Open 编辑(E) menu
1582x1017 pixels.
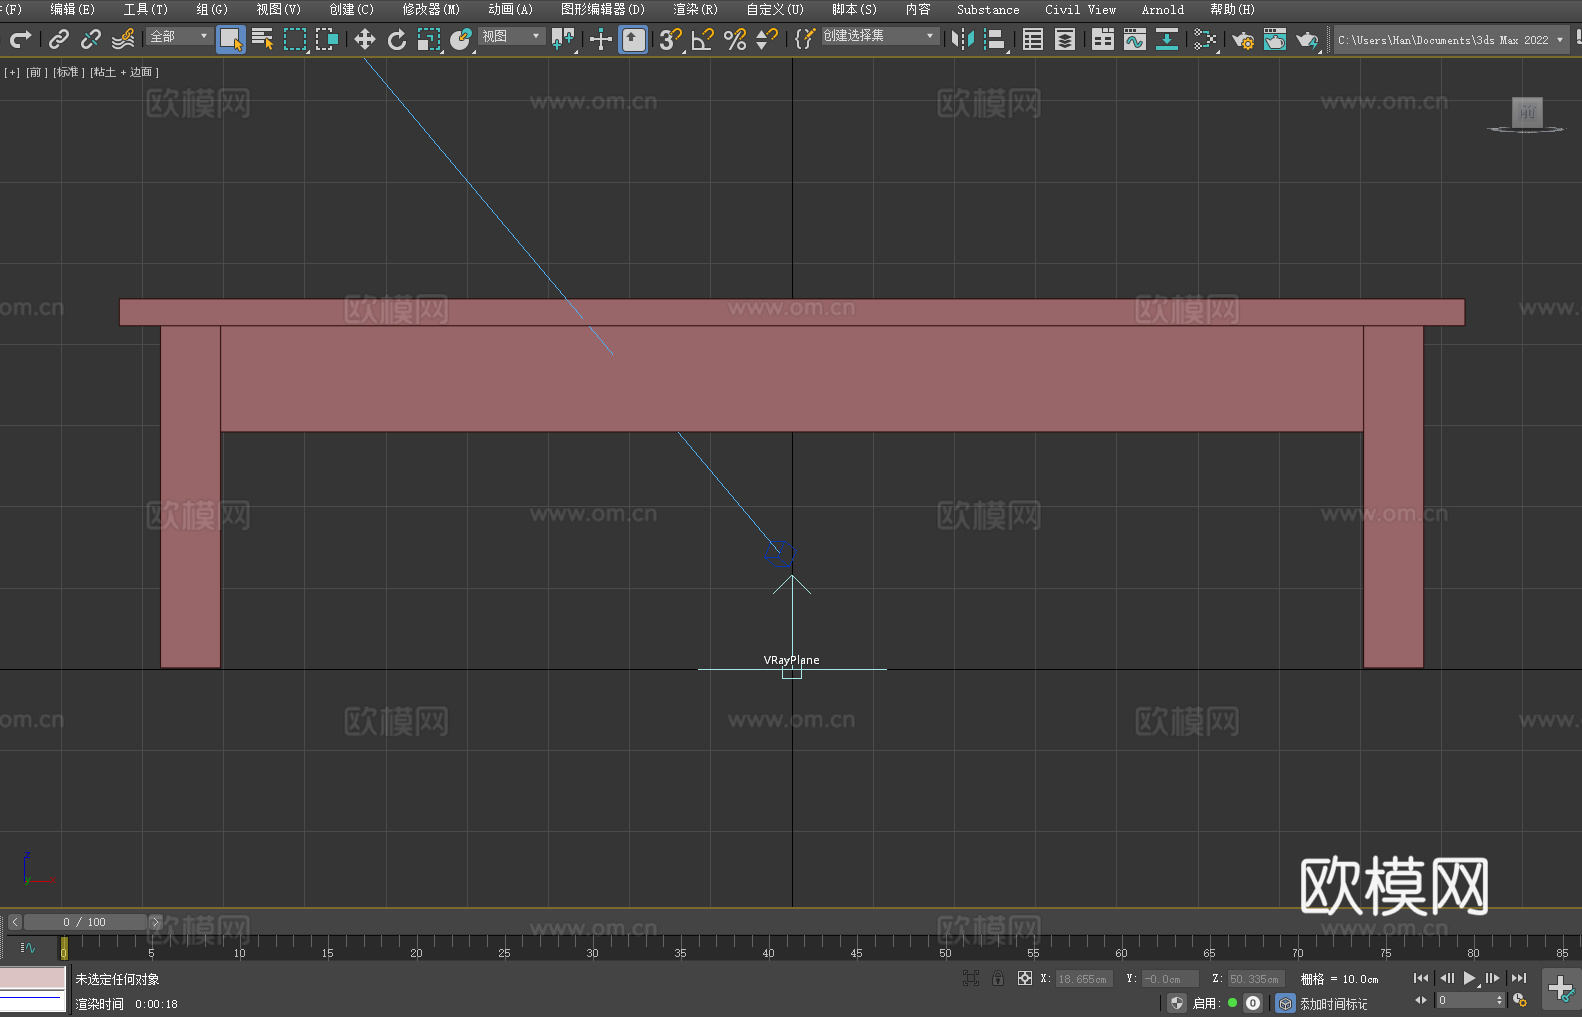[x=73, y=9]
